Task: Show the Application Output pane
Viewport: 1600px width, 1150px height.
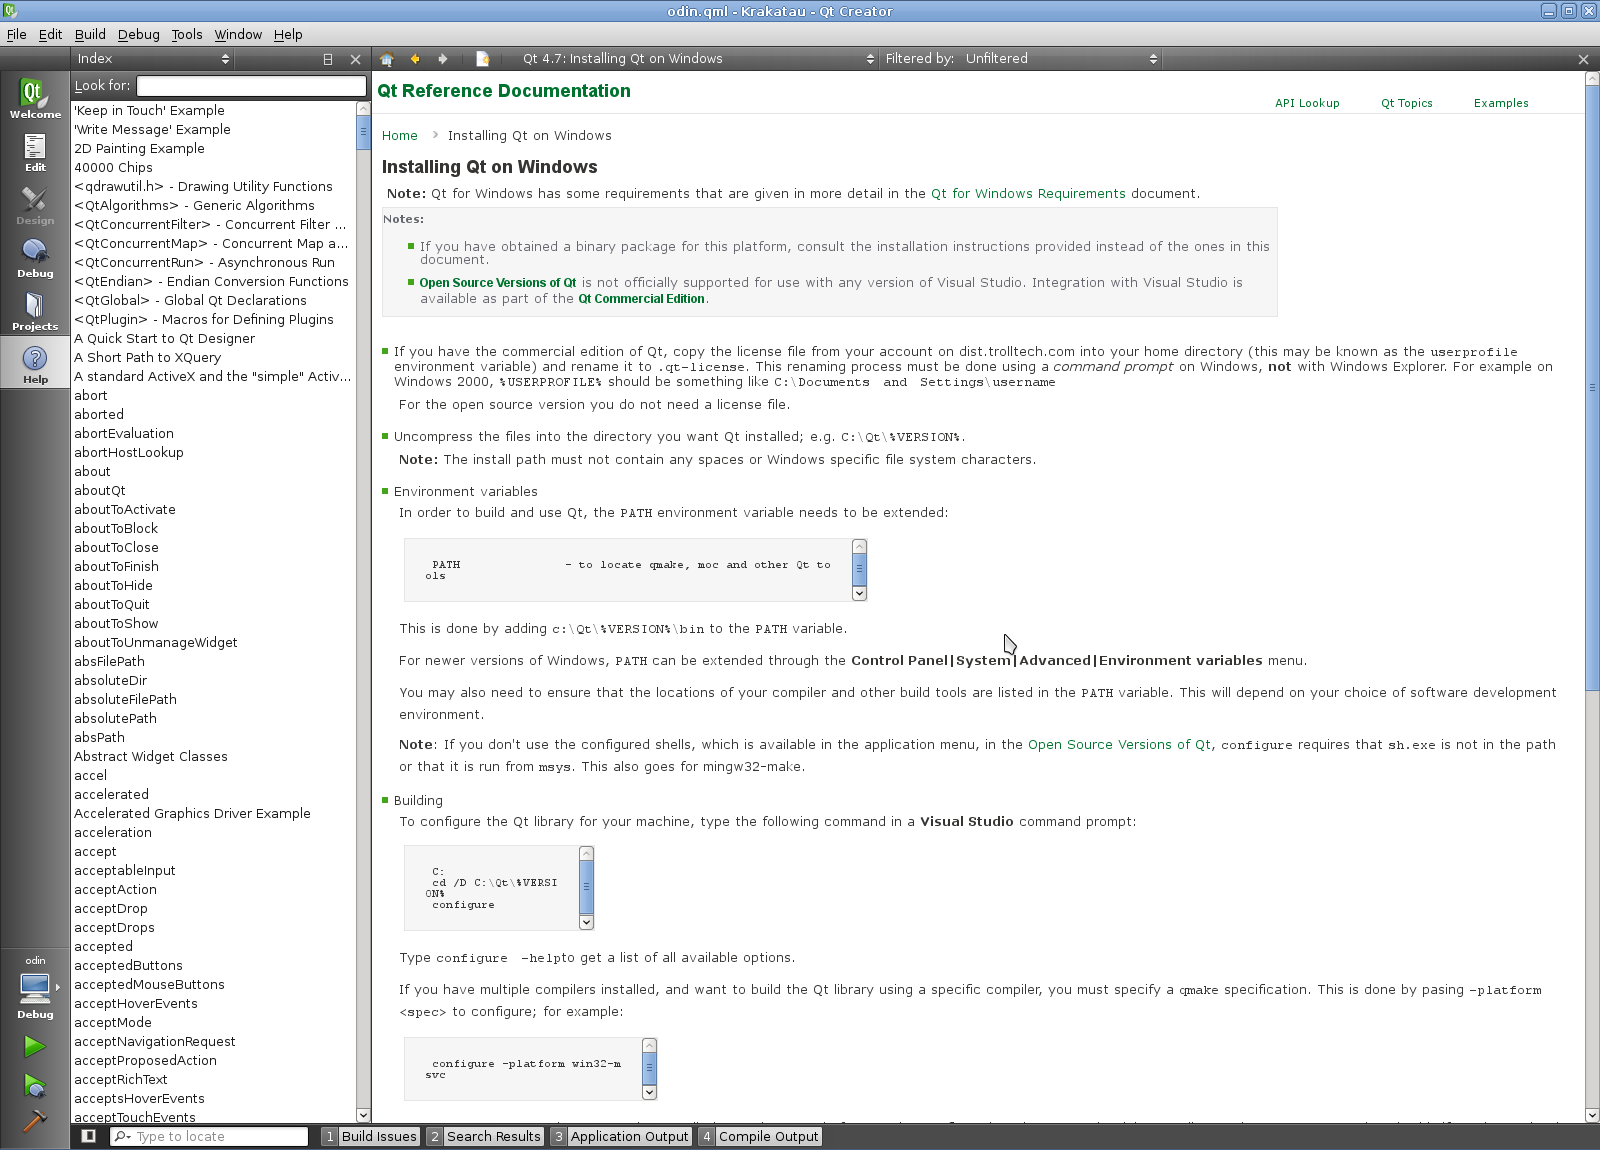Action: coord(621,1136)
